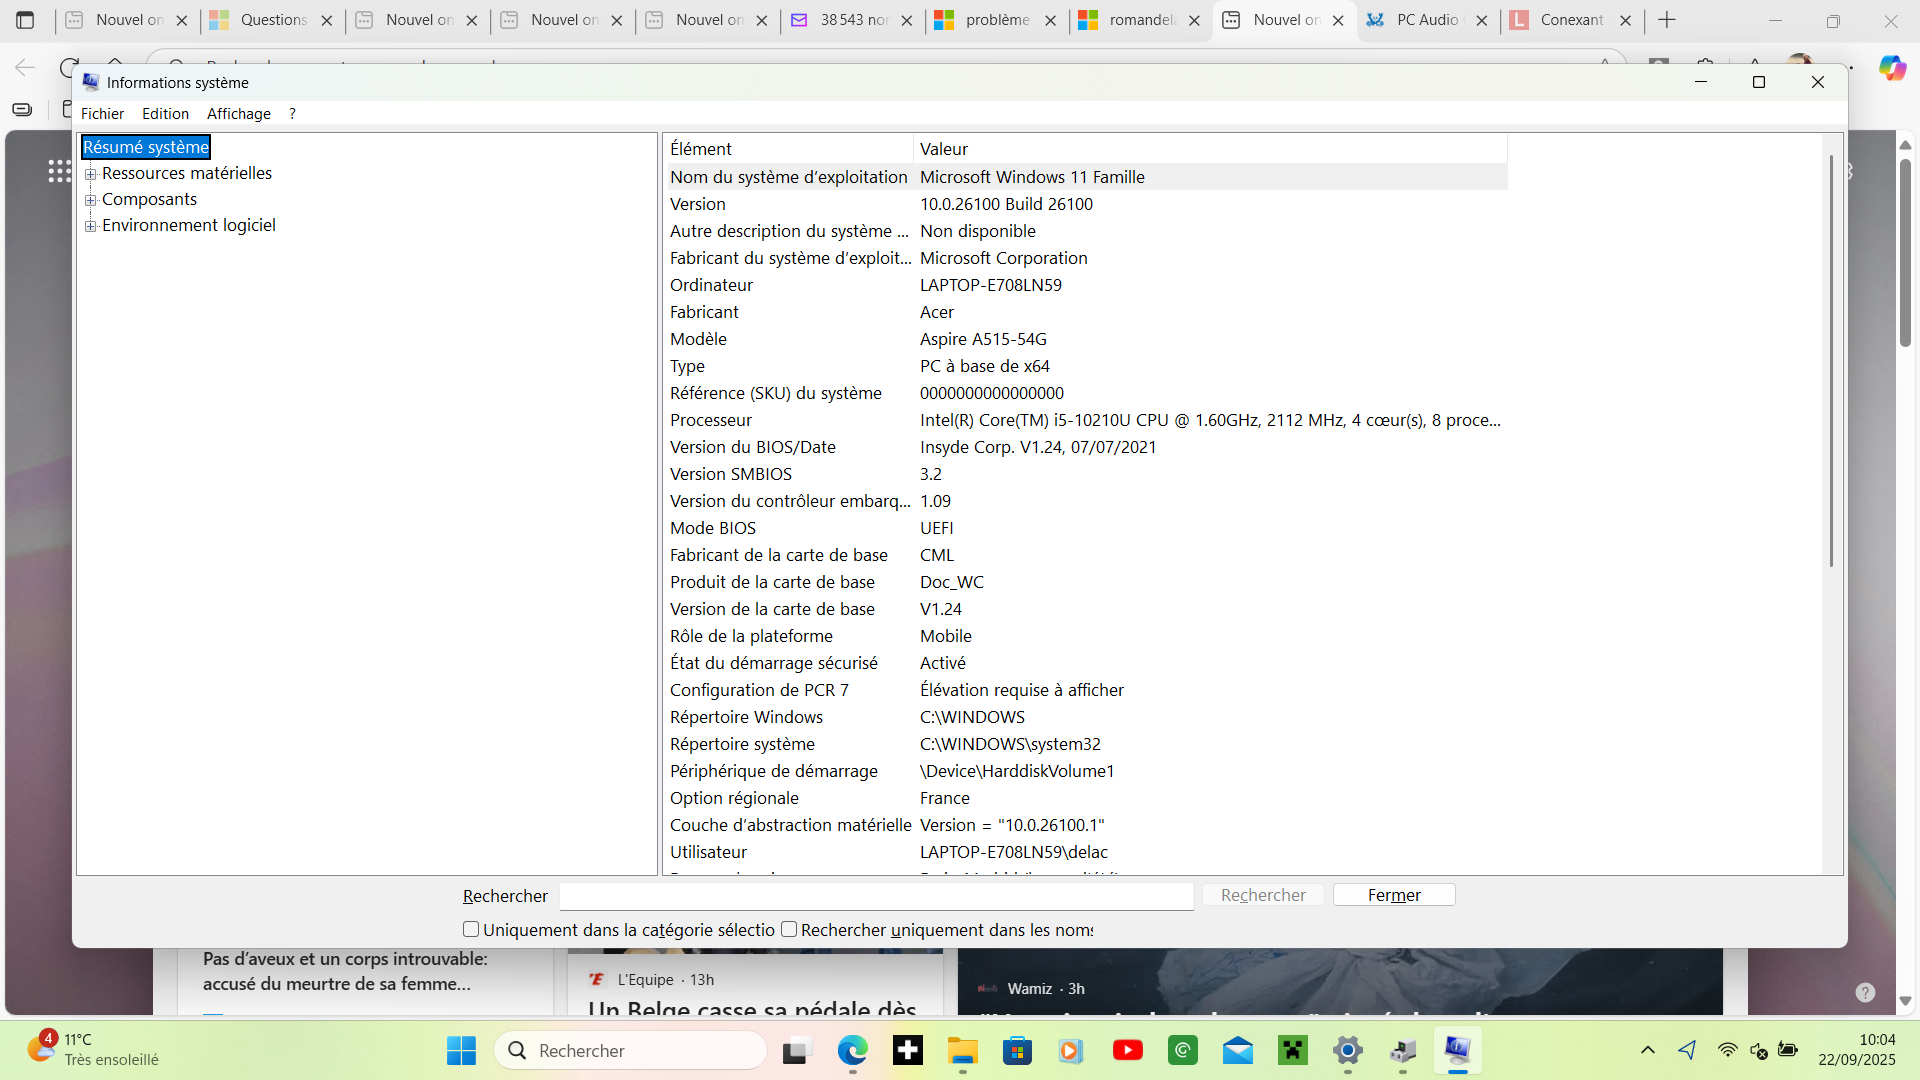1920x1080 pixels.
Task: Go back with the browser back arrow
Action: point(25,67)
